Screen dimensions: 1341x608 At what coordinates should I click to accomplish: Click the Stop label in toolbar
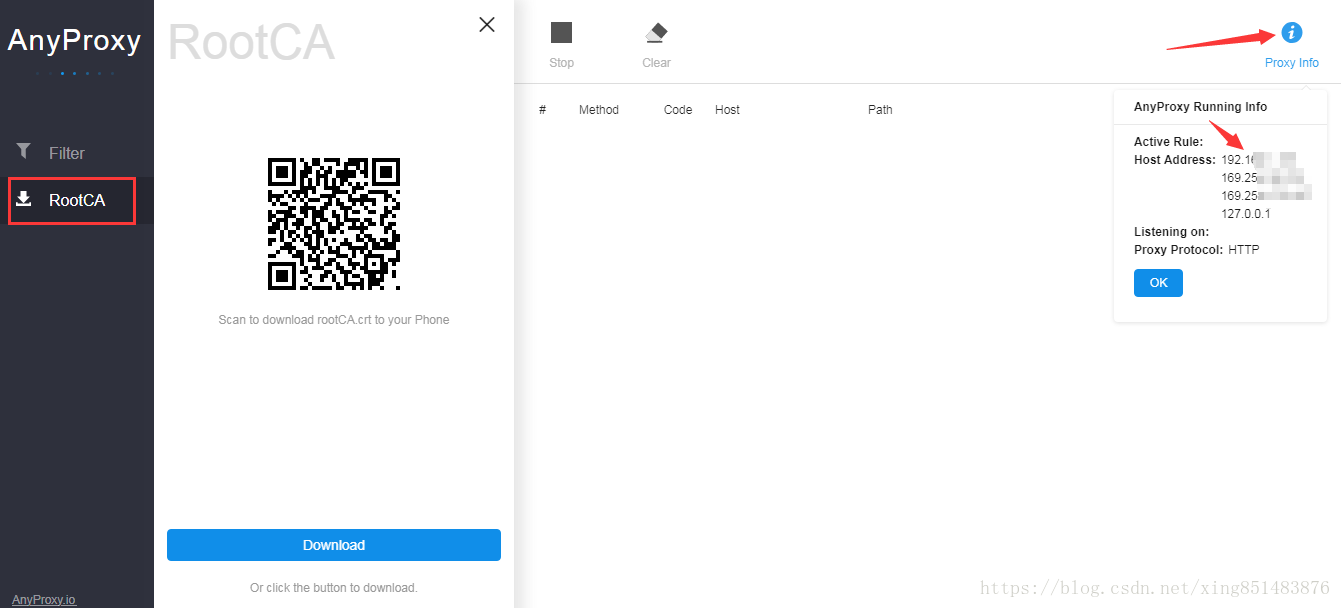[561, 63]
